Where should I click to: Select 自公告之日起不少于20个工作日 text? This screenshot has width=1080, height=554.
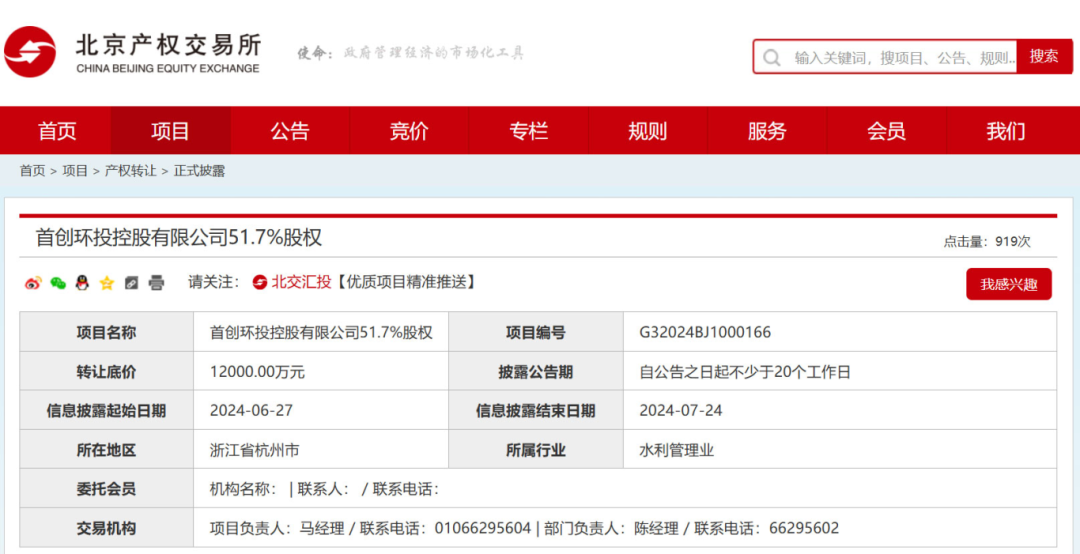(745, 373)
